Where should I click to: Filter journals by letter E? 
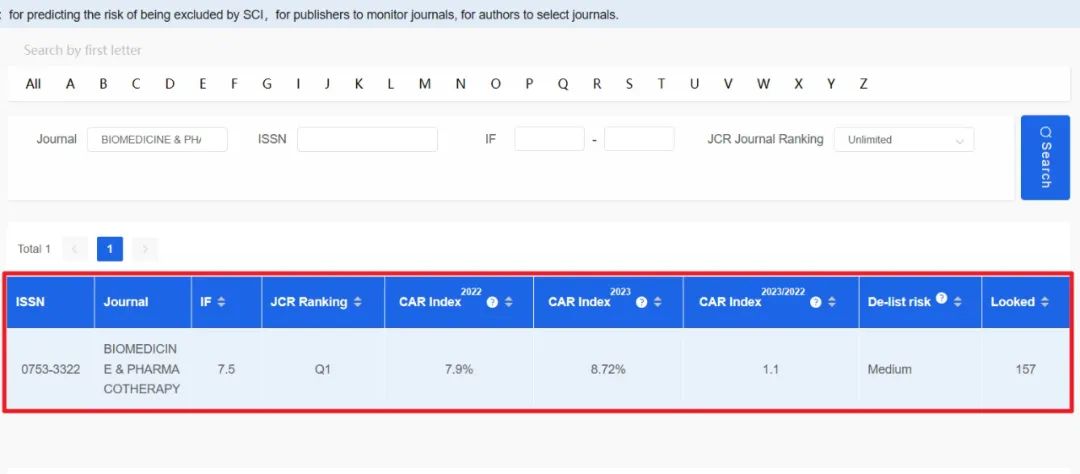(x=202, y=84)
